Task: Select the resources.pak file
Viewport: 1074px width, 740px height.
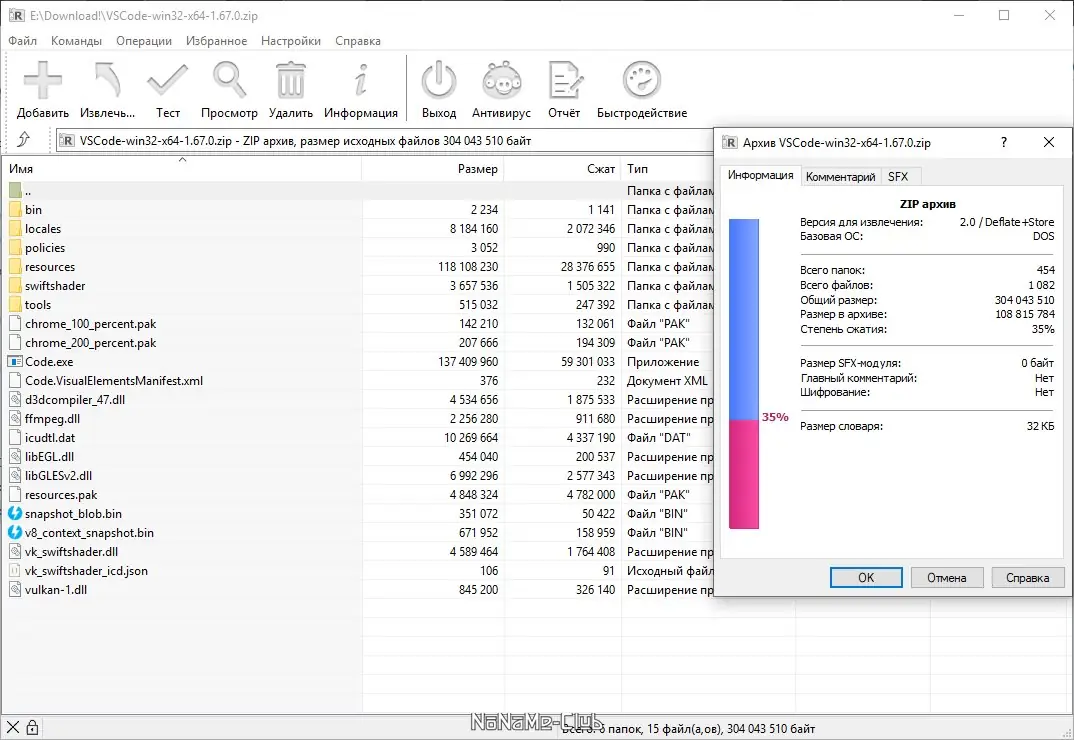Action: [x=356, y=495]
